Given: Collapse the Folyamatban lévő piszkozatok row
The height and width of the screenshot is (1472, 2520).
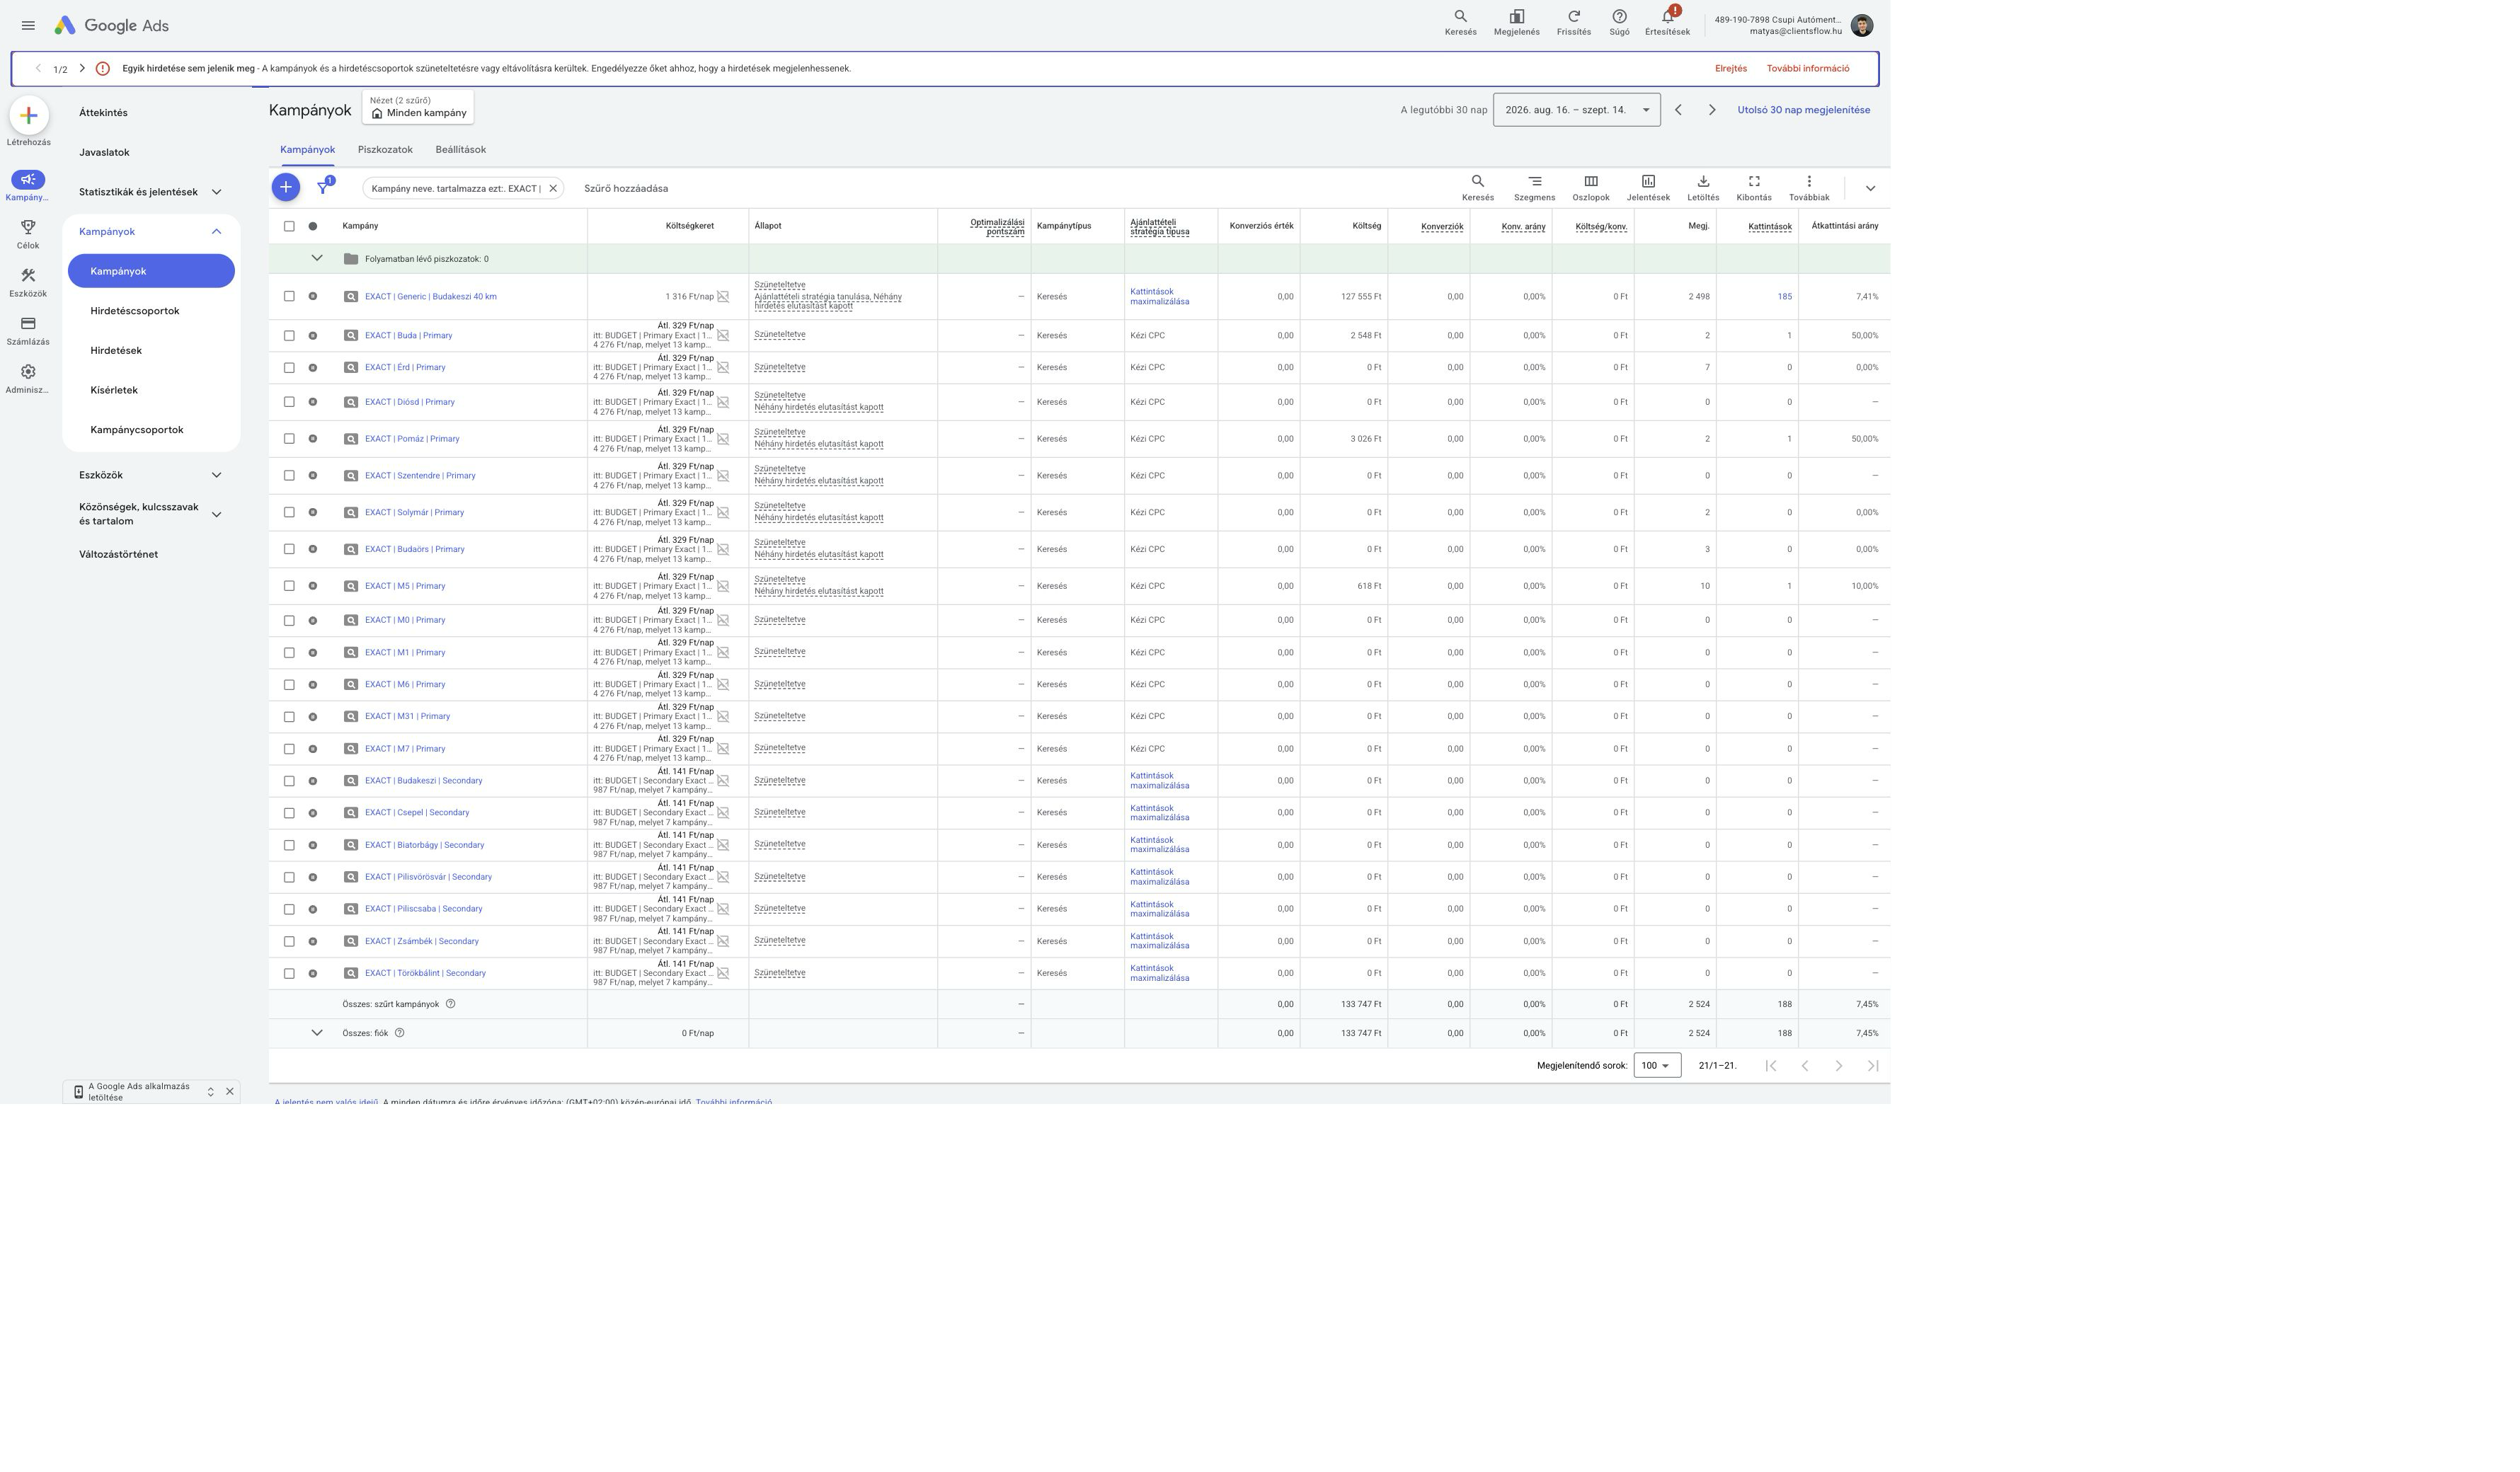Looking at the screenshot, I should click(317, 258).
